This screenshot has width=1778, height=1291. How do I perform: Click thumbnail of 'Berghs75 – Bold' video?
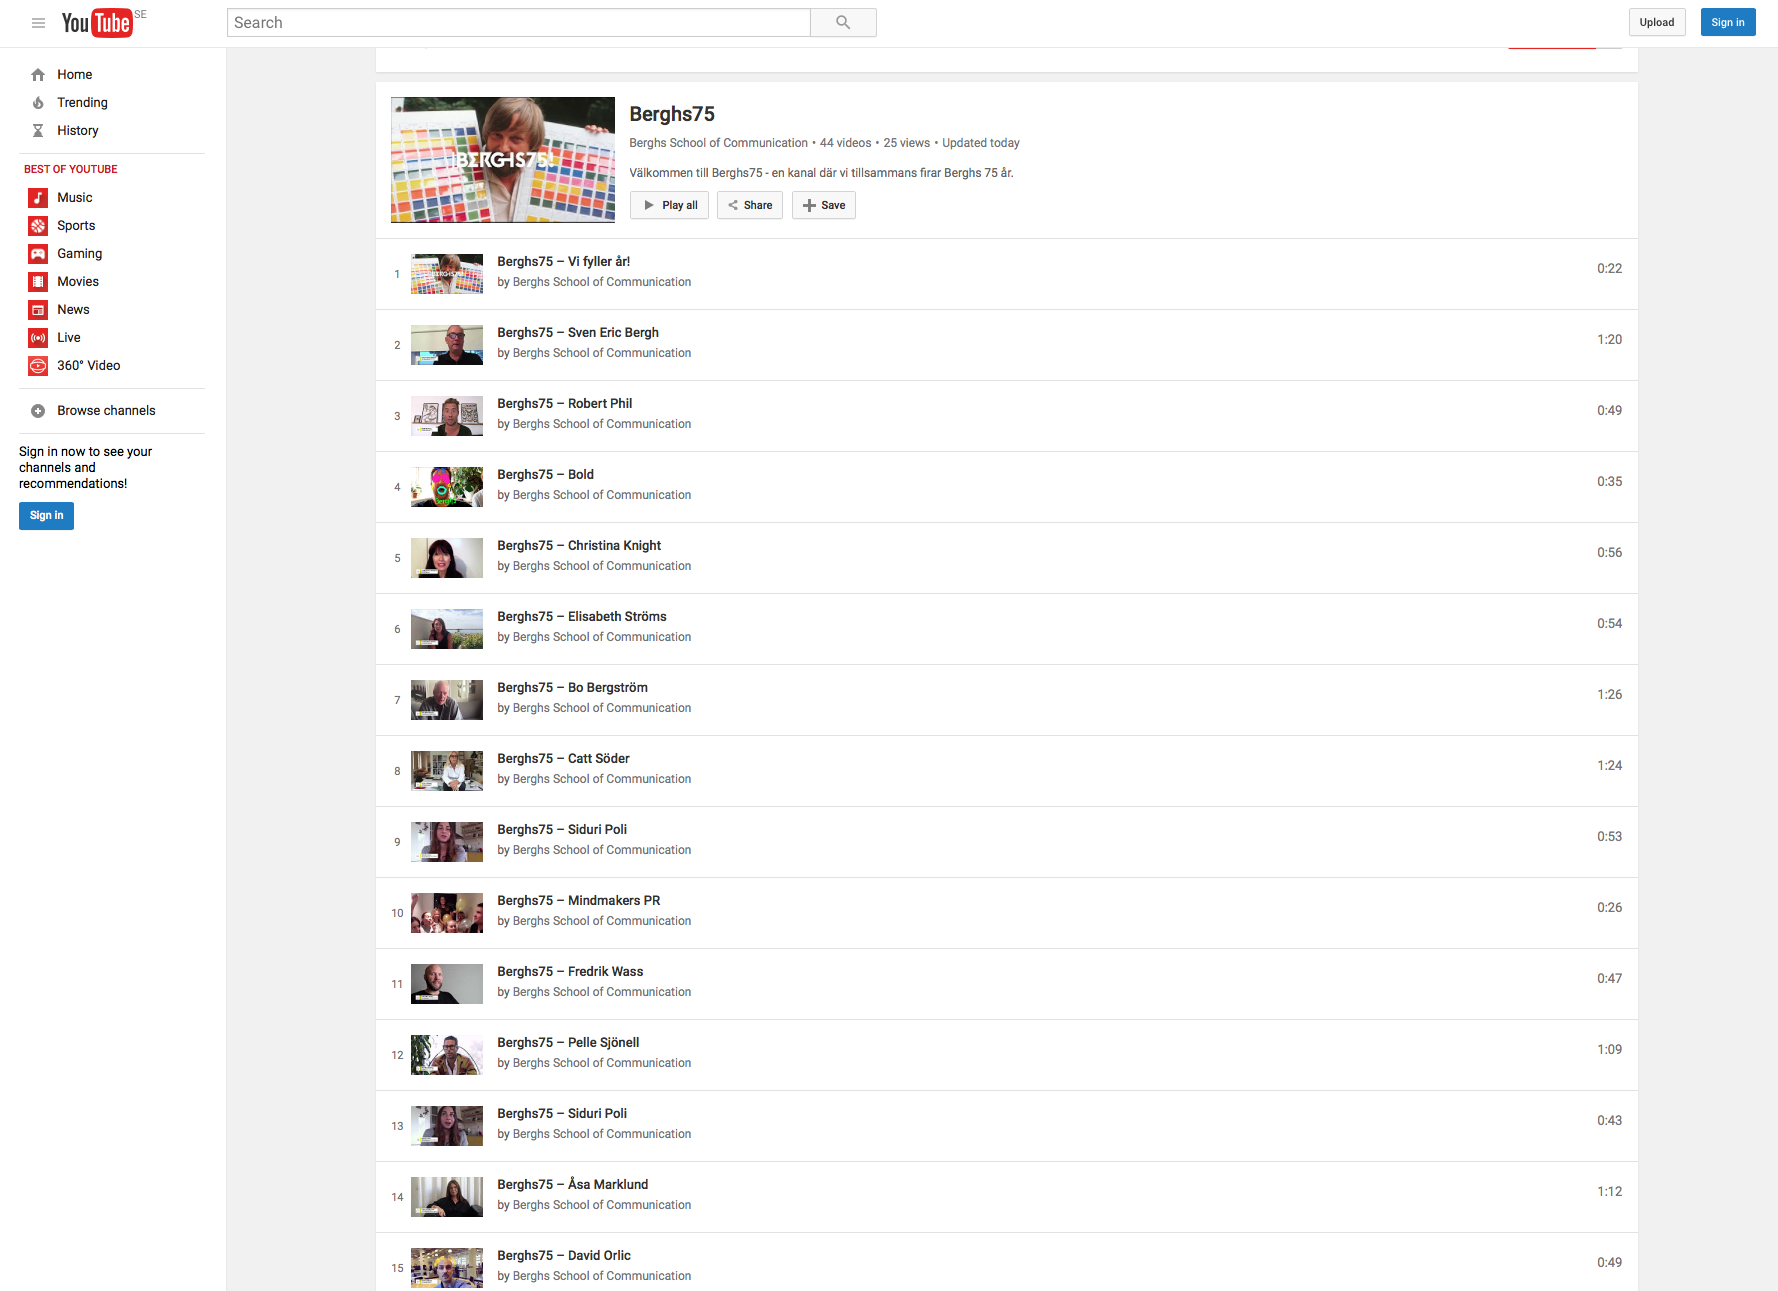pyautogui.click(x=447, y=487)
